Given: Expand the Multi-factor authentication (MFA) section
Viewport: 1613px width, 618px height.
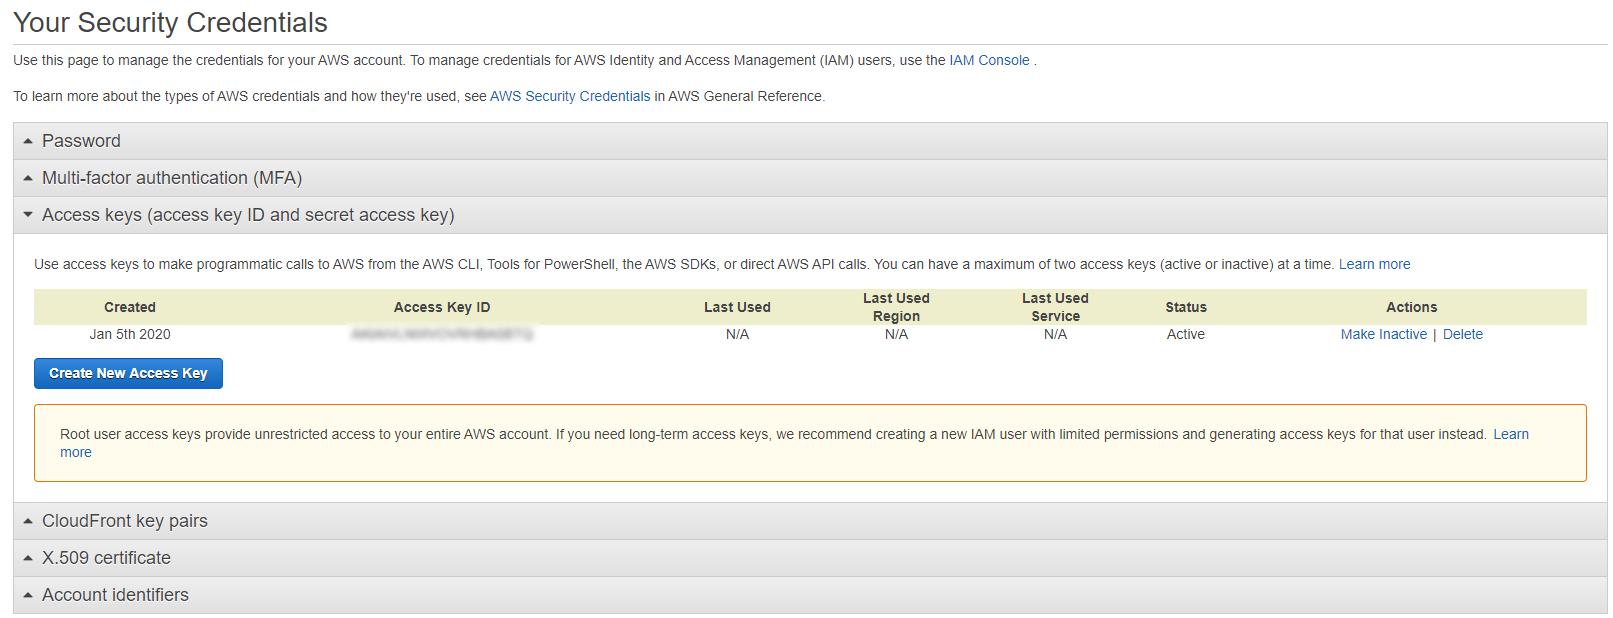Looking at the screenshot, I should (170, 178).
